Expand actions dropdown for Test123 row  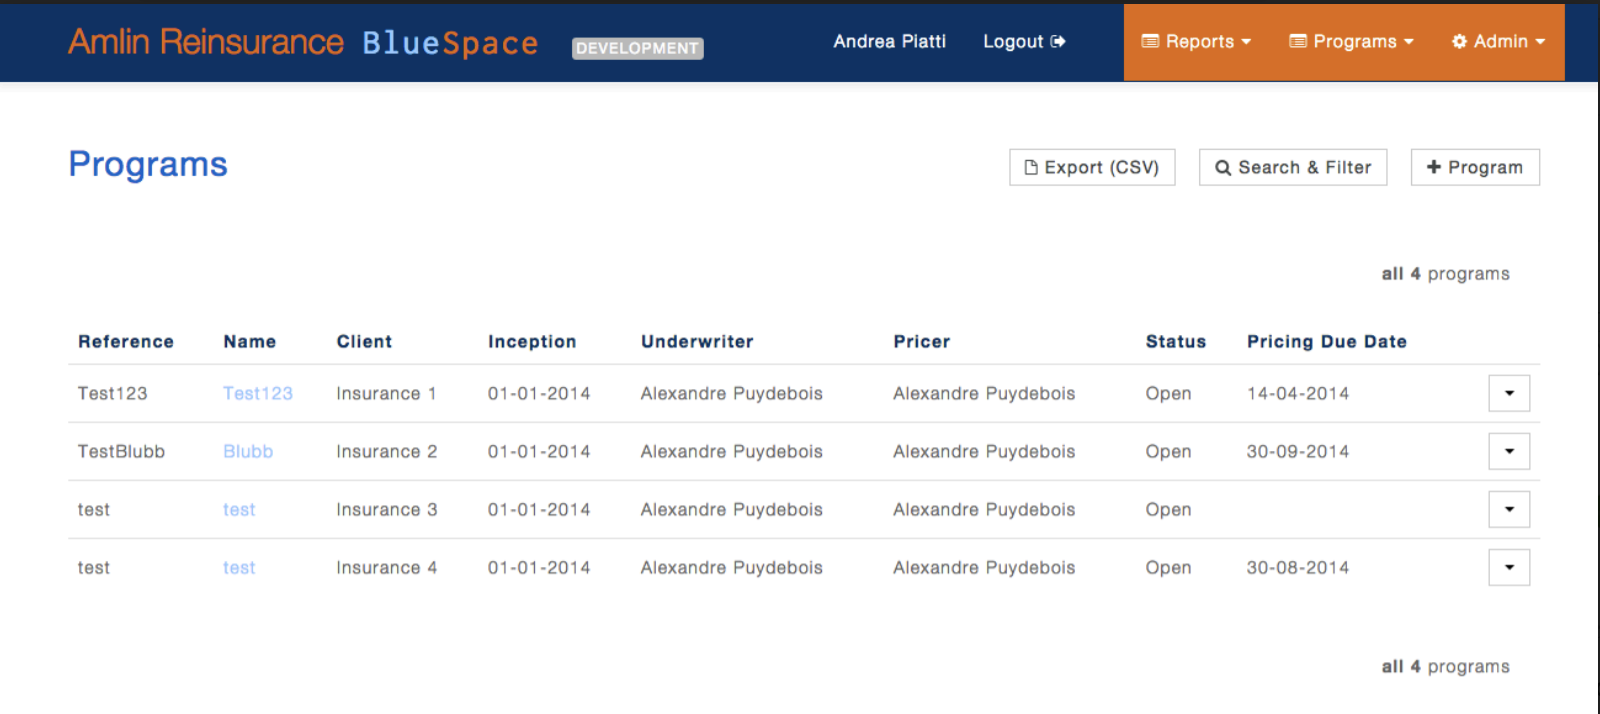[x=1509, y=393]
